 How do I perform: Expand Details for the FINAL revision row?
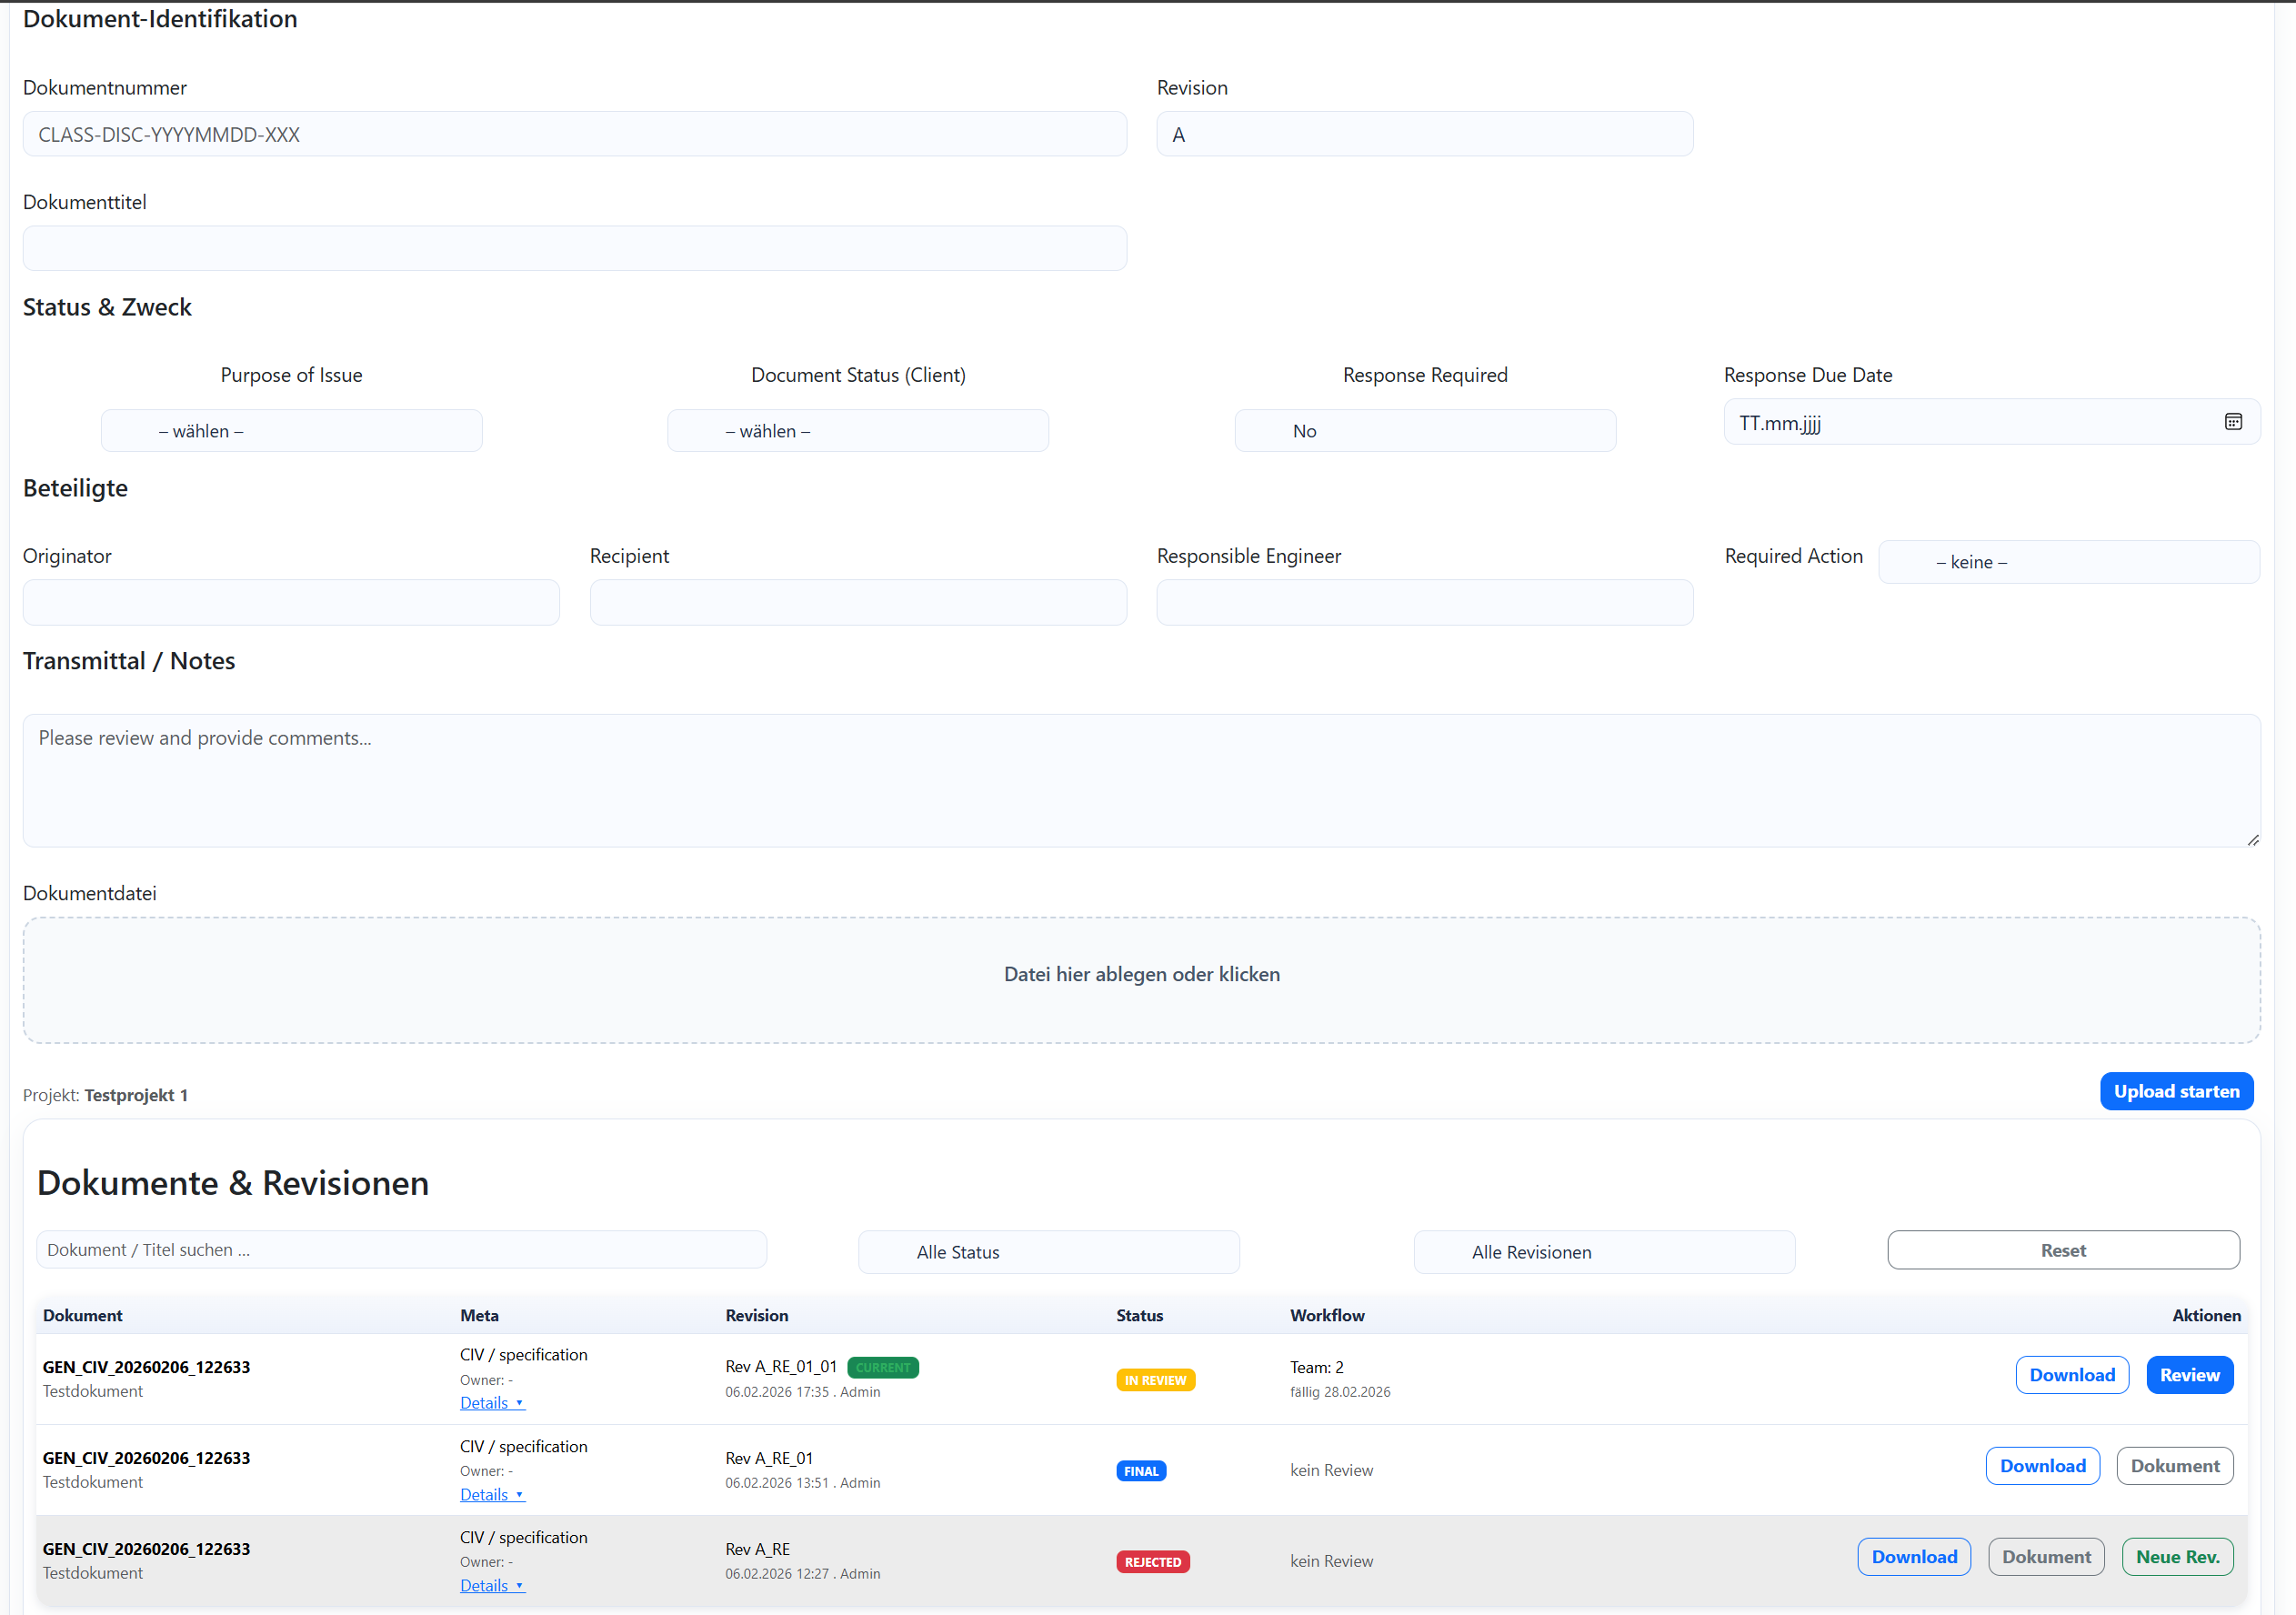[x=491, y=1494]
